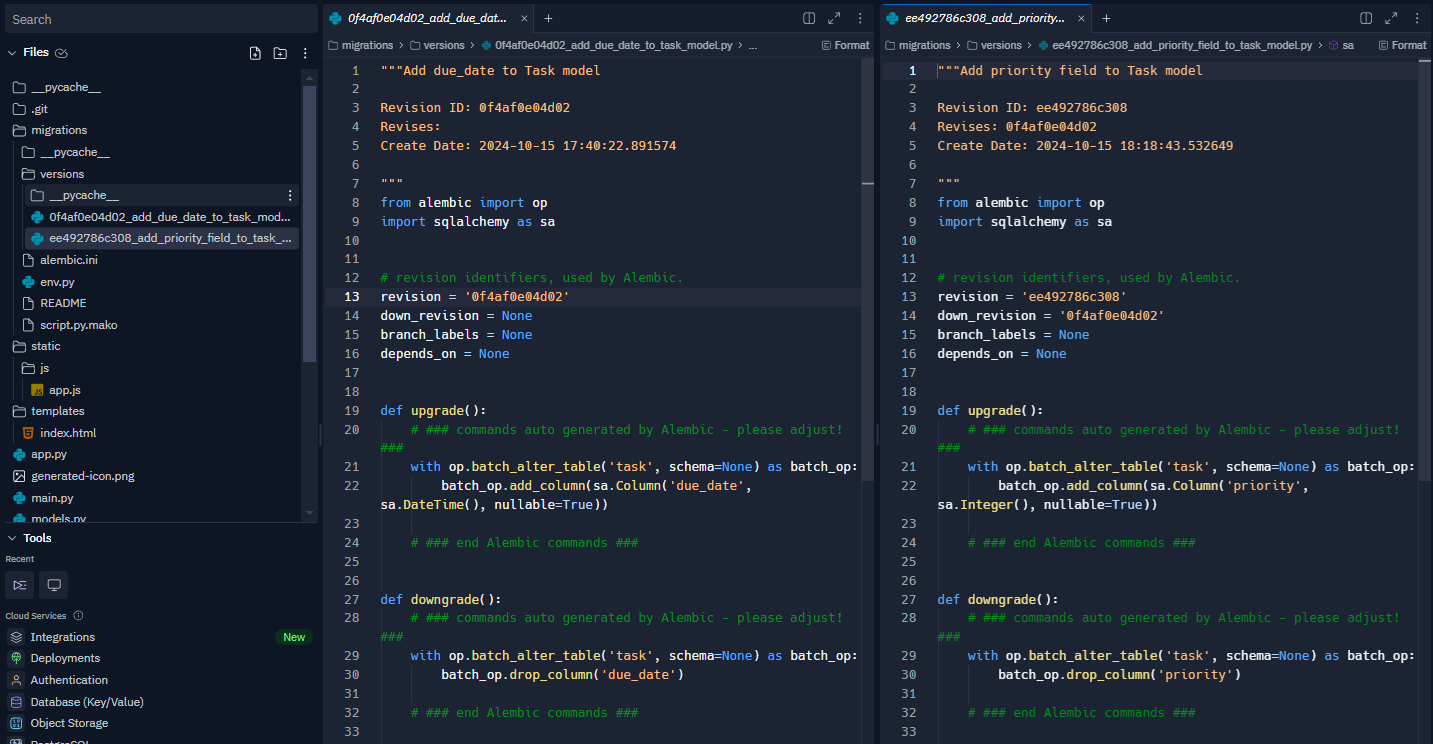The width and height of the screenshot is (1433, 744).
Task: Click versions breadcrumb in left editor
Action: point(444,45)
